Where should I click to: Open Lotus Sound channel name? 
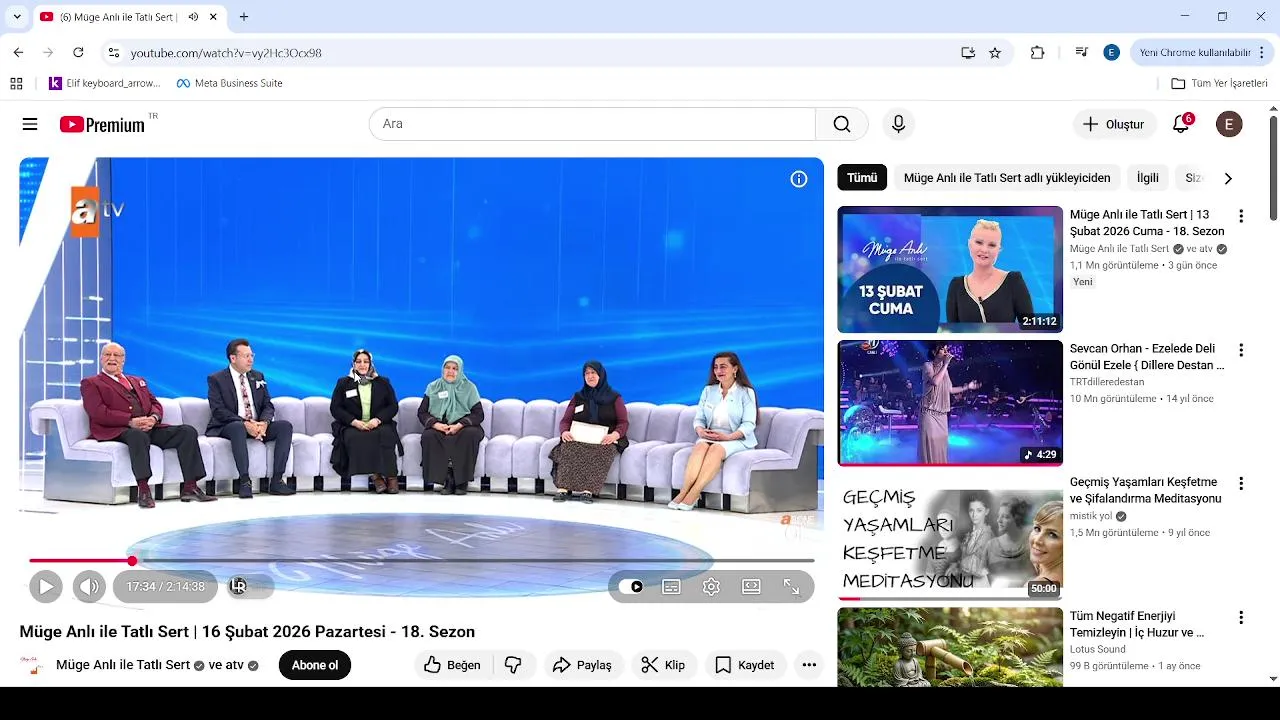(x=1098, y=649)
